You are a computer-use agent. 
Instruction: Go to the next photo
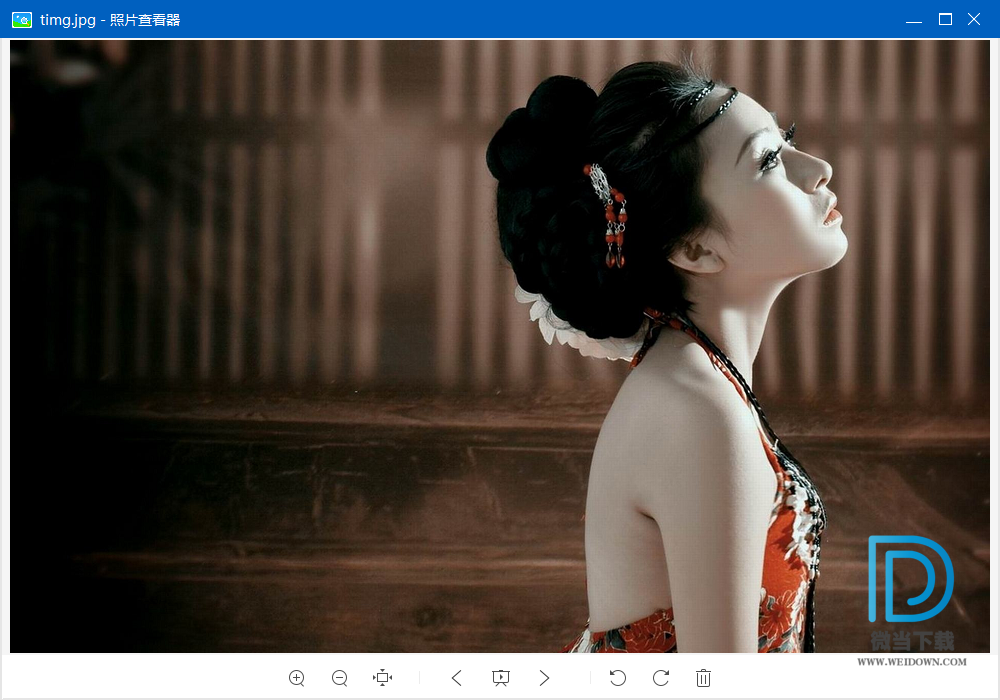544,678
